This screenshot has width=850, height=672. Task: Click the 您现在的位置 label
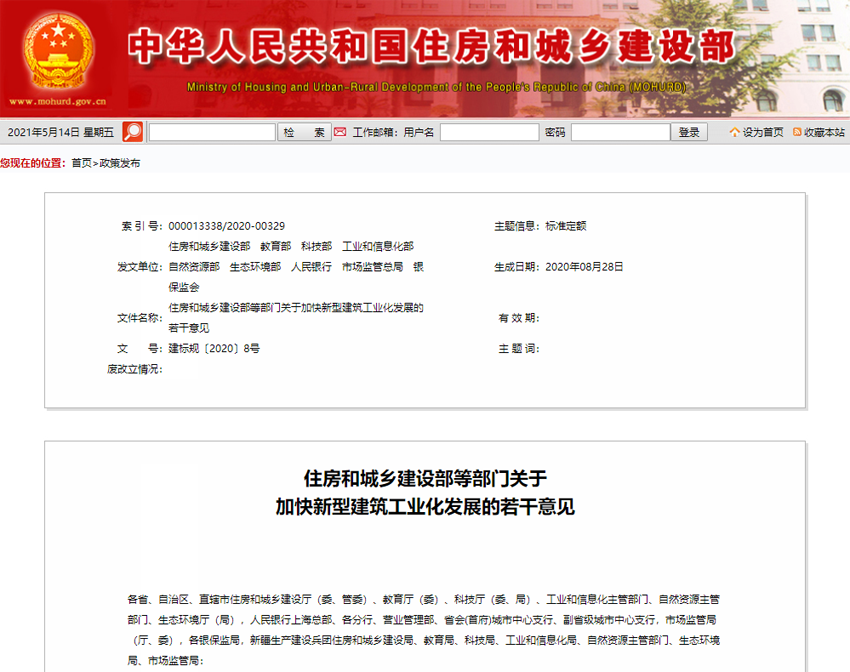click(33, 163)
